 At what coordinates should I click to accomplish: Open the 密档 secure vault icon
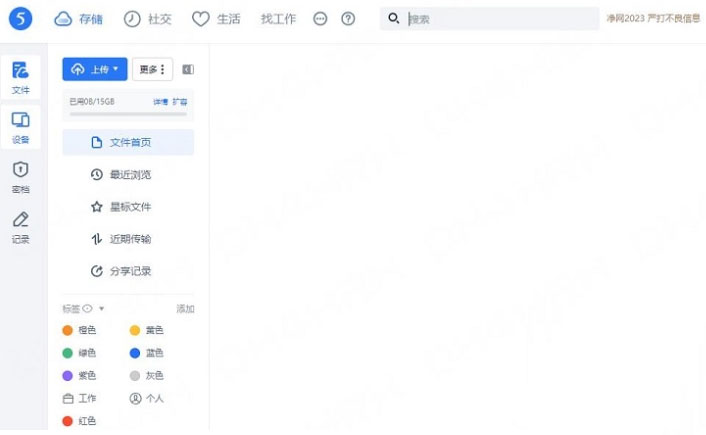(x=20, y=177)
